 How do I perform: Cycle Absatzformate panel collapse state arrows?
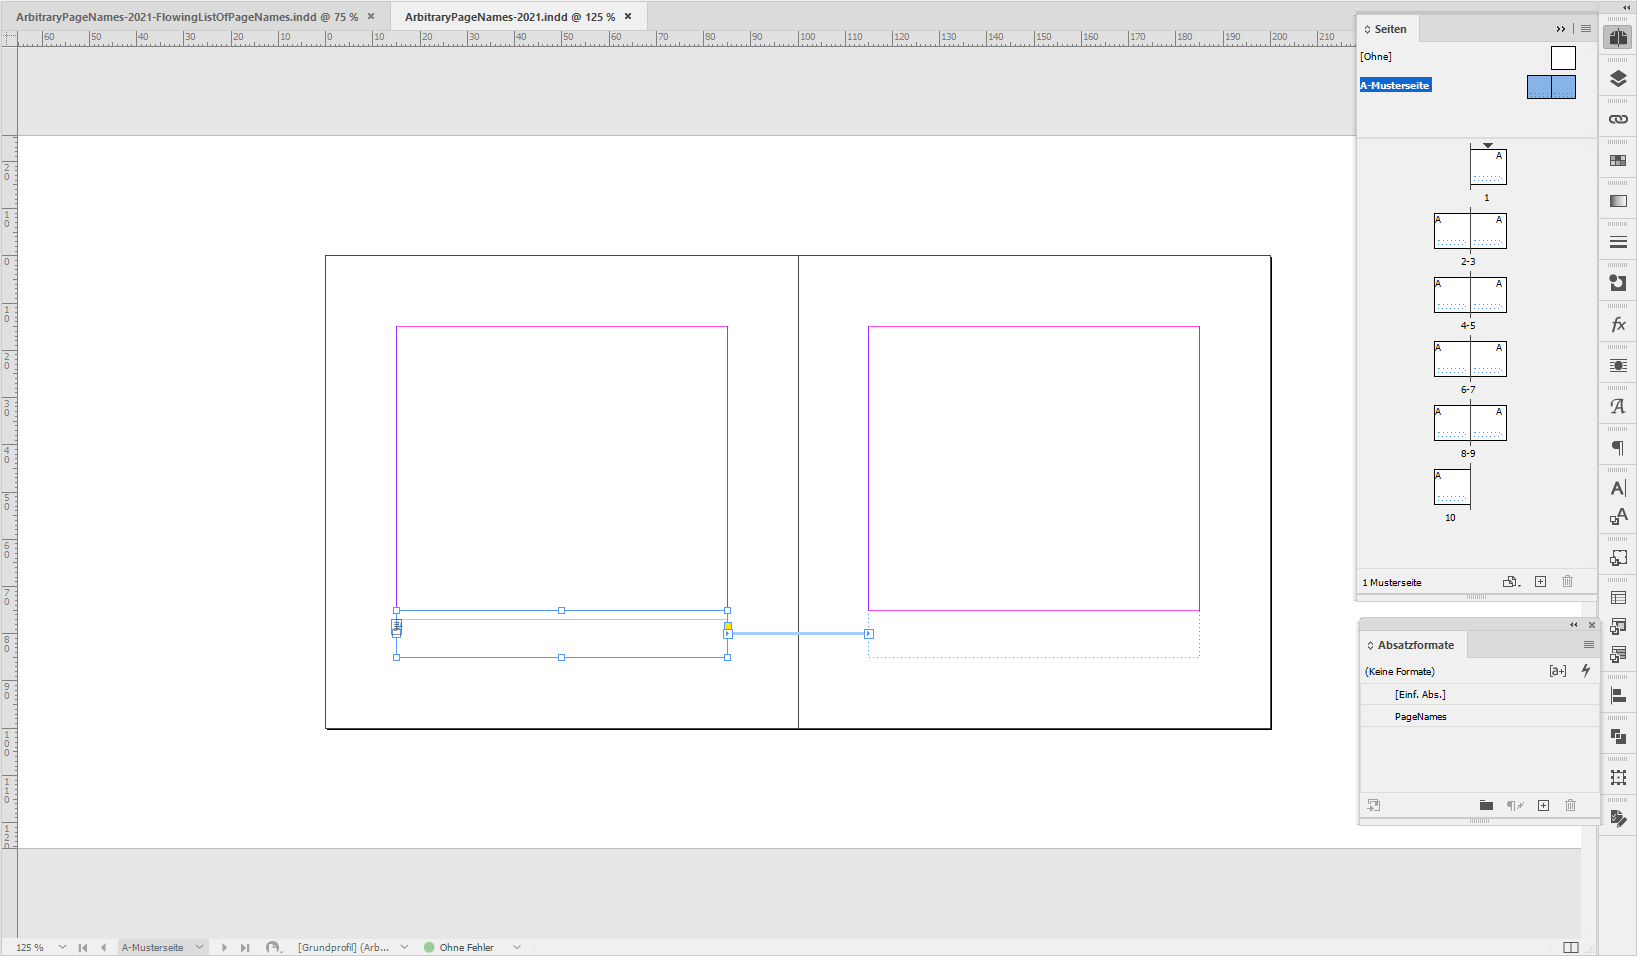[x=1370, y=645]
